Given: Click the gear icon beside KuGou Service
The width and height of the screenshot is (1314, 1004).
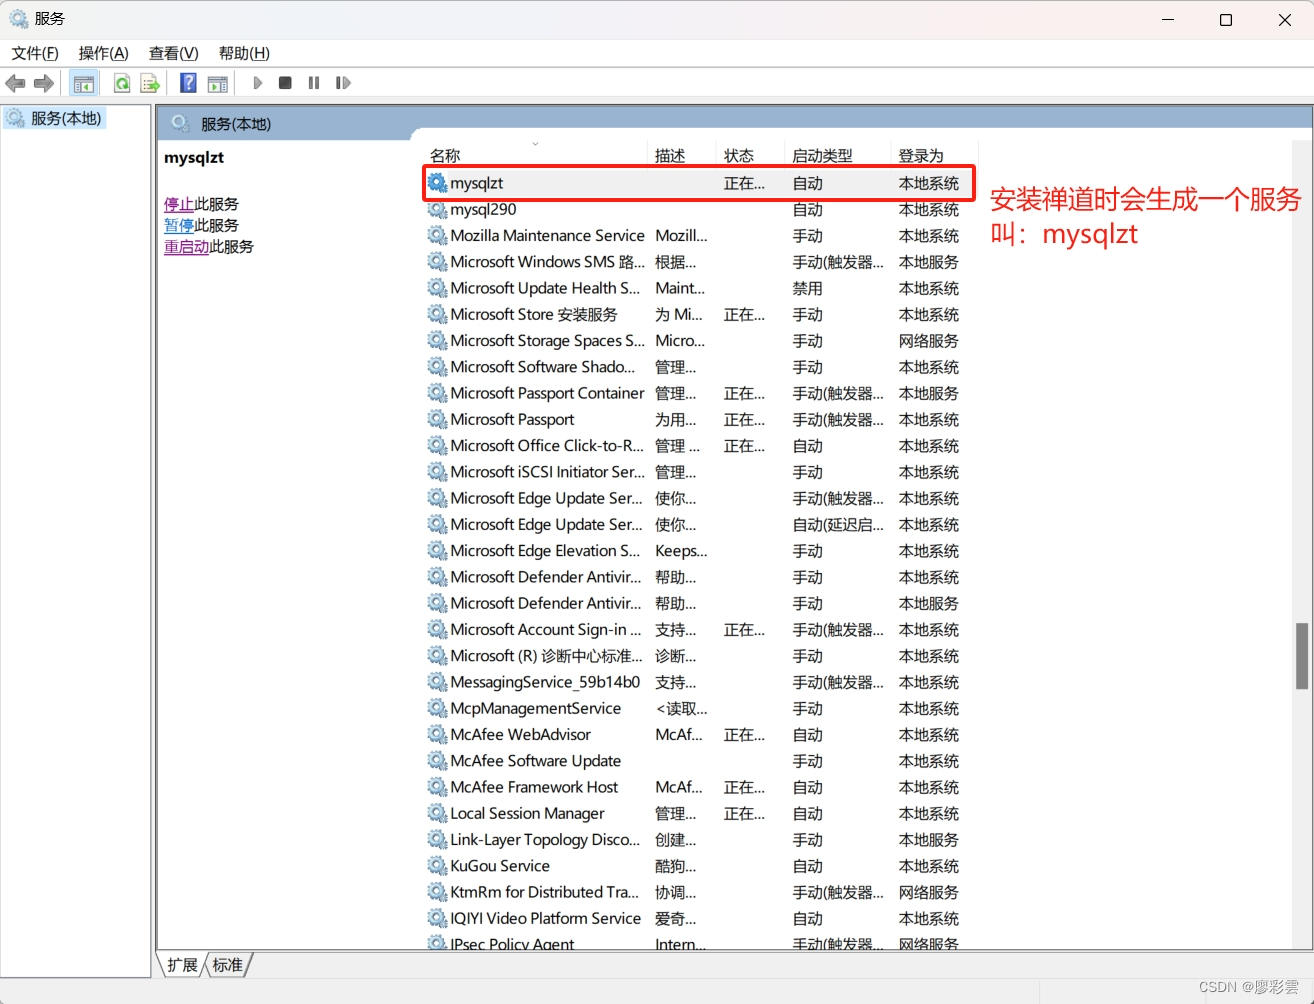Looking at the screenshot, I should coord(437,866).
